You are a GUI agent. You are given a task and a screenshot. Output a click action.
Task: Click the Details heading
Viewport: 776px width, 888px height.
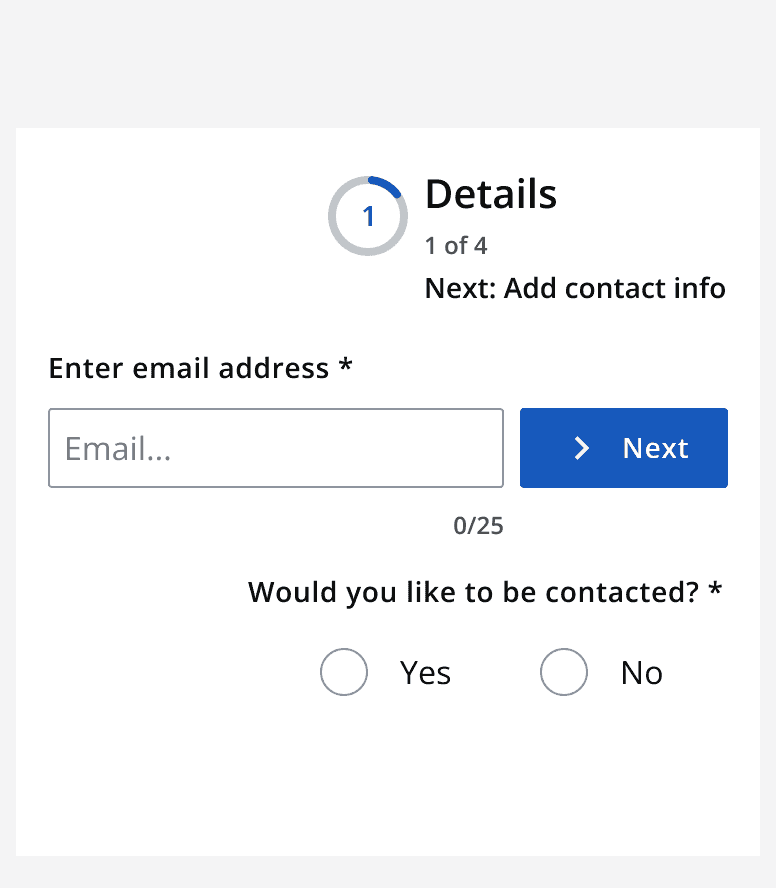[x=490, y=194]
